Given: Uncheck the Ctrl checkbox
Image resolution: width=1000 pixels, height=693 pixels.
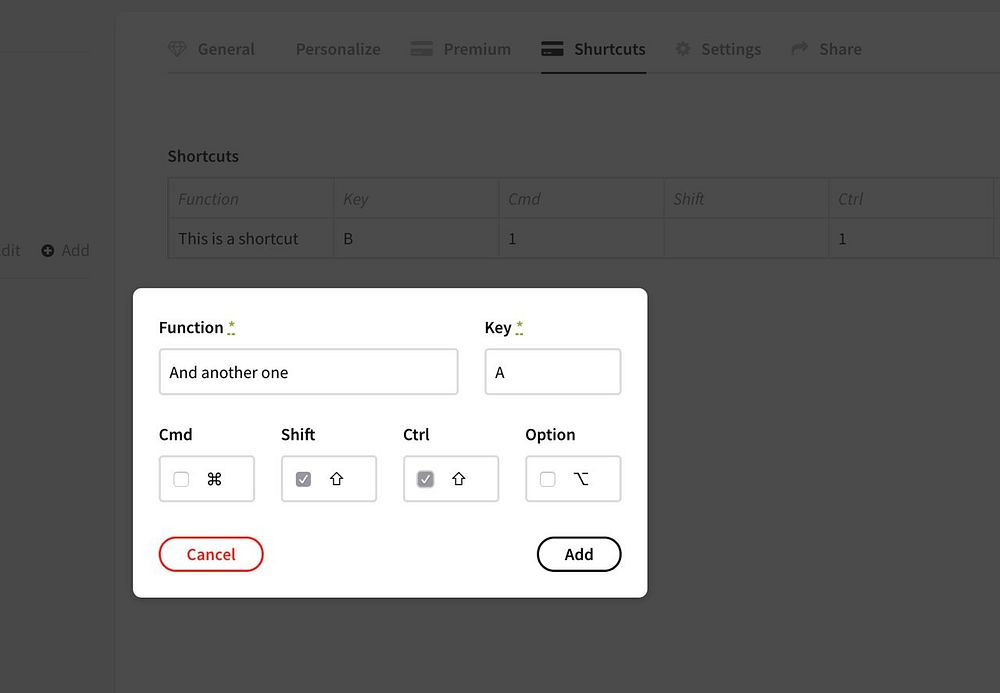Looking at the screenshot, I should pyautogui.click(x=426, y=479).
